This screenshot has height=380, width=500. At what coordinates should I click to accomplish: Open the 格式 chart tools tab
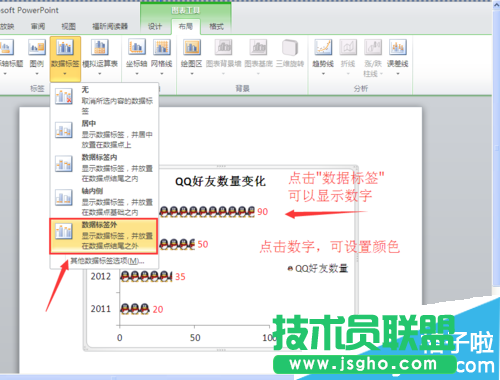pyautogui.click(x=216, y=27)
